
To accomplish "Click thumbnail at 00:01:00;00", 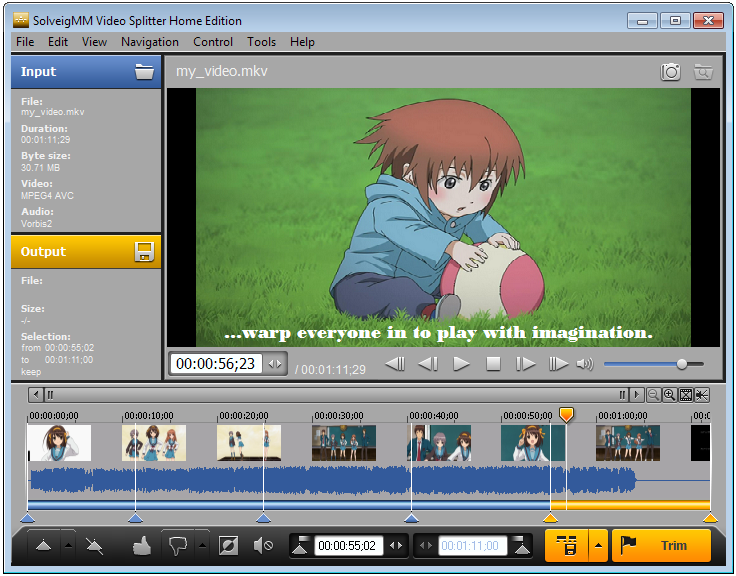I will tap(628, 443).
